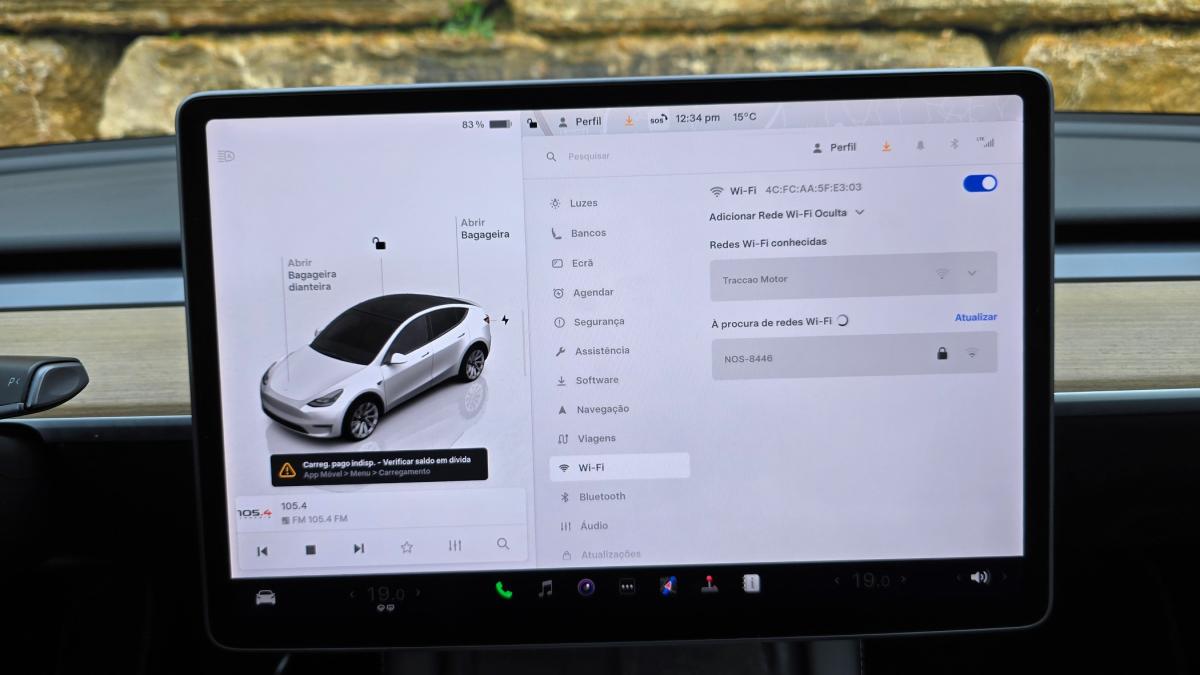The width and height of the screenshot is (1200, 675).
Task: Tap the volume speaker icon
Action: point(978,577)
